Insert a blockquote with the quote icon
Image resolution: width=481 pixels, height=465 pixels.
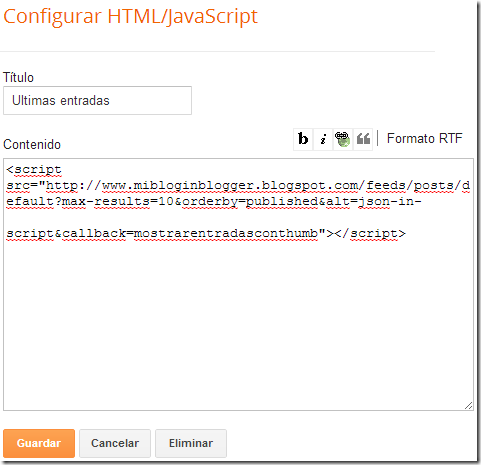point(363,139)
